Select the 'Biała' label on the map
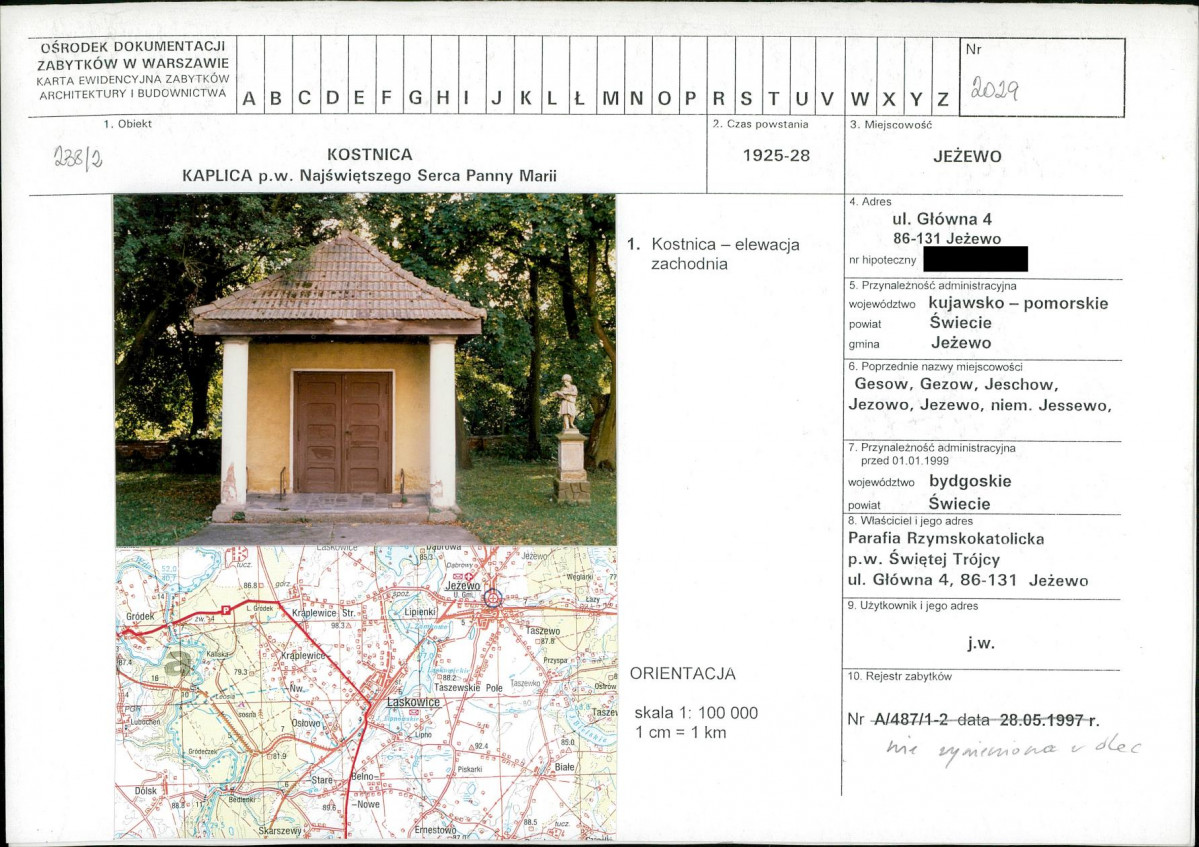The height and width of the screenshot is (847, 1199). [564, 767]
